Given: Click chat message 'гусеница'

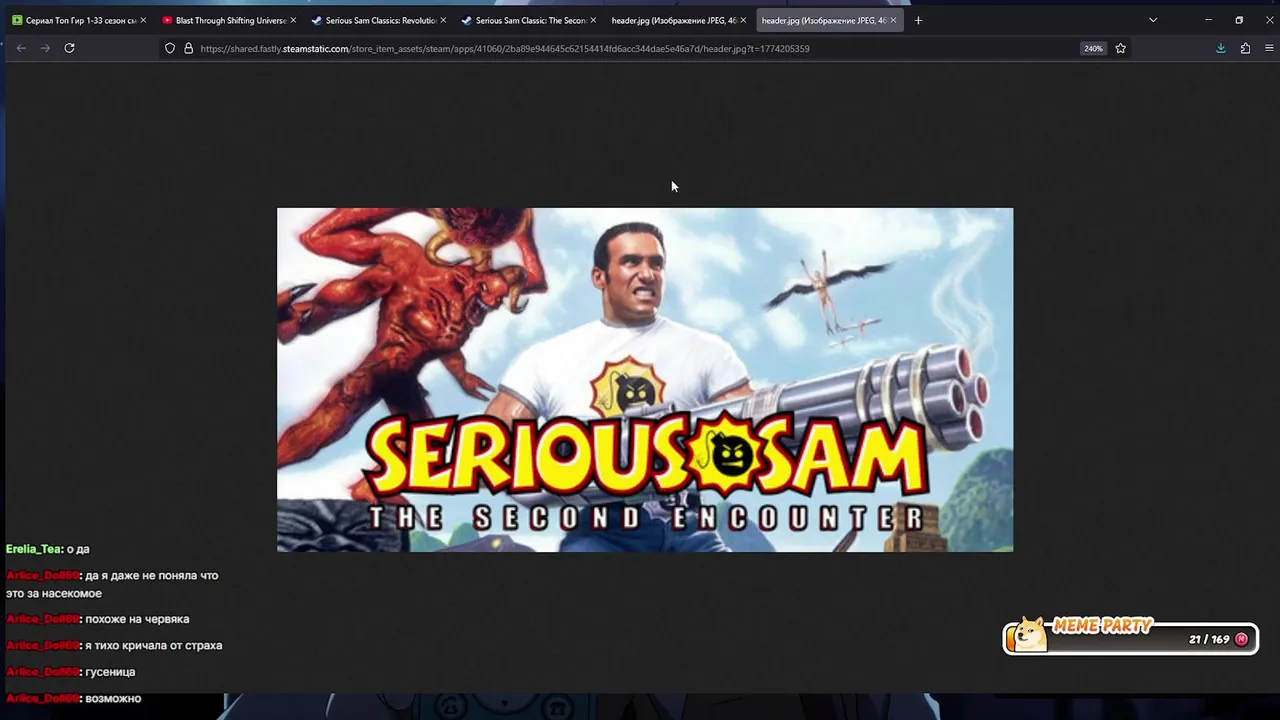Looking at the screenshot, I should [x=110, y=672].
